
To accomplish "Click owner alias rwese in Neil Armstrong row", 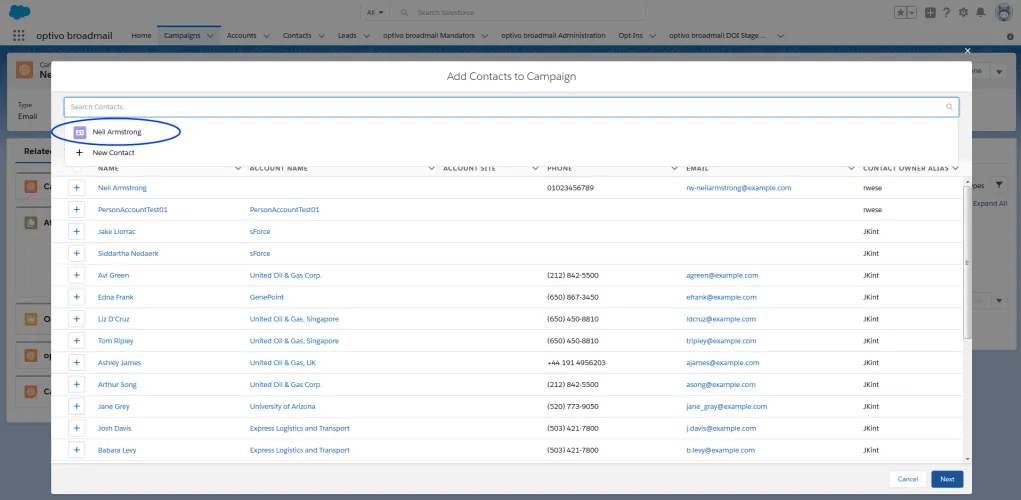I will pos(872,188).
